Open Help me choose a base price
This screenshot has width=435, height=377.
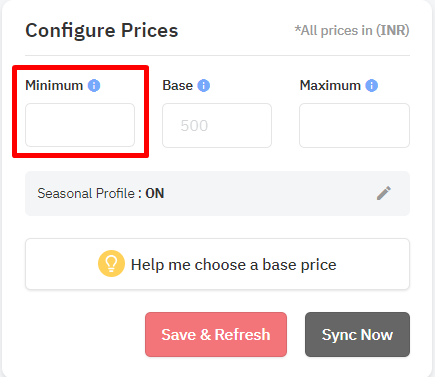(x=217, y=264)
